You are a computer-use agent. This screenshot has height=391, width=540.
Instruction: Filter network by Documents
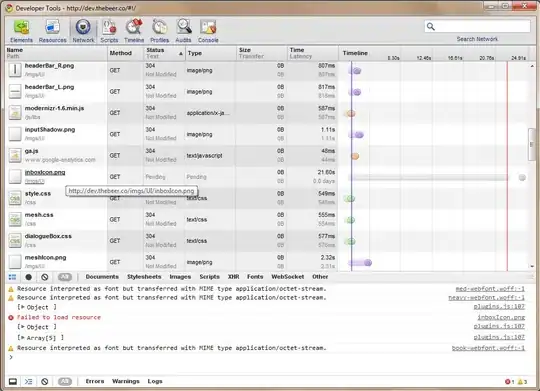(x=102, y=277)
